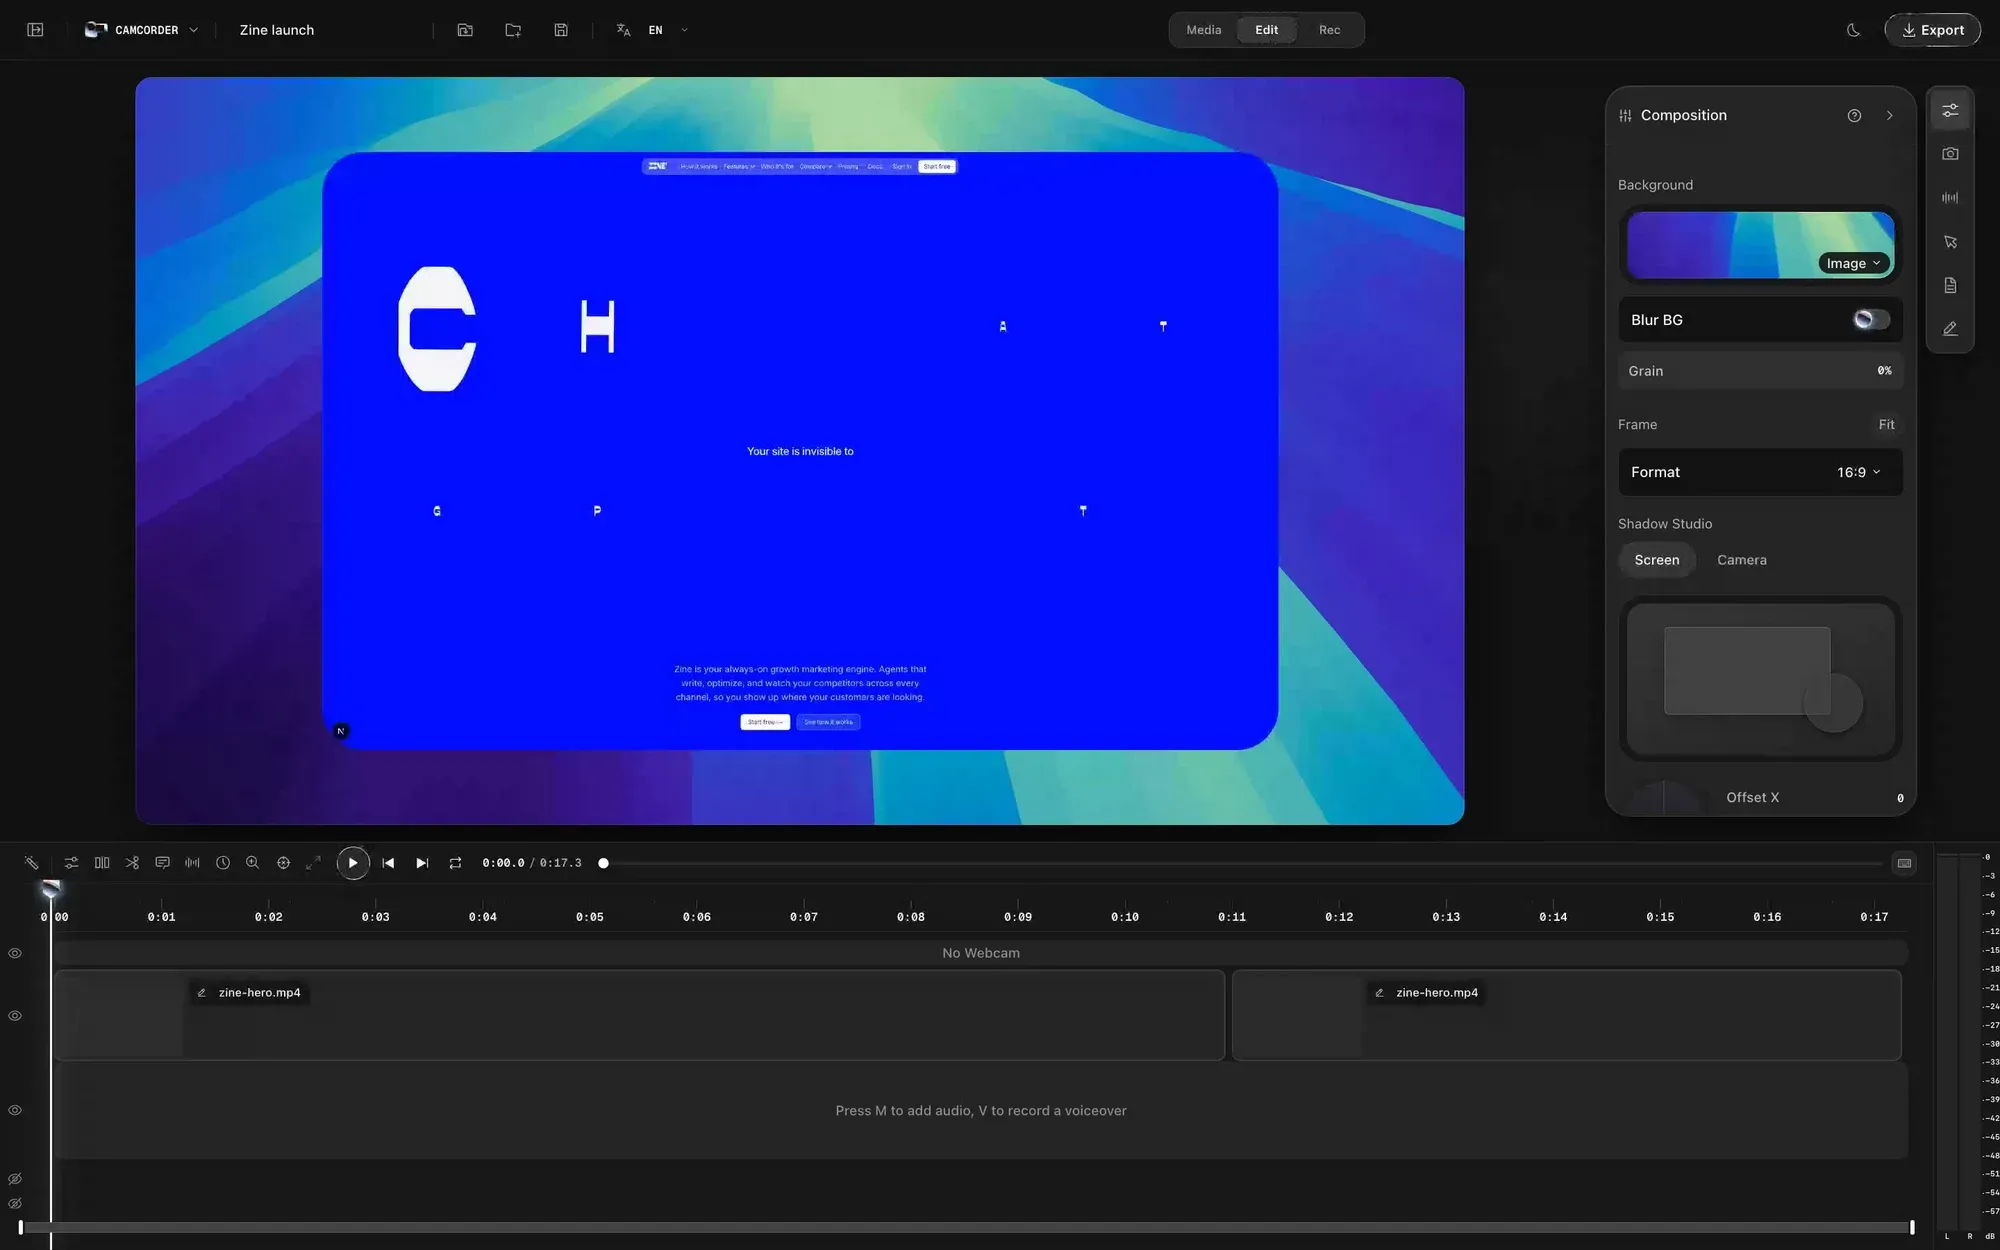The height and width of the screenshot is (1250, 2000).
Task: Open the audio waveform settings in right sidebar
Action: click(1950, 198)
